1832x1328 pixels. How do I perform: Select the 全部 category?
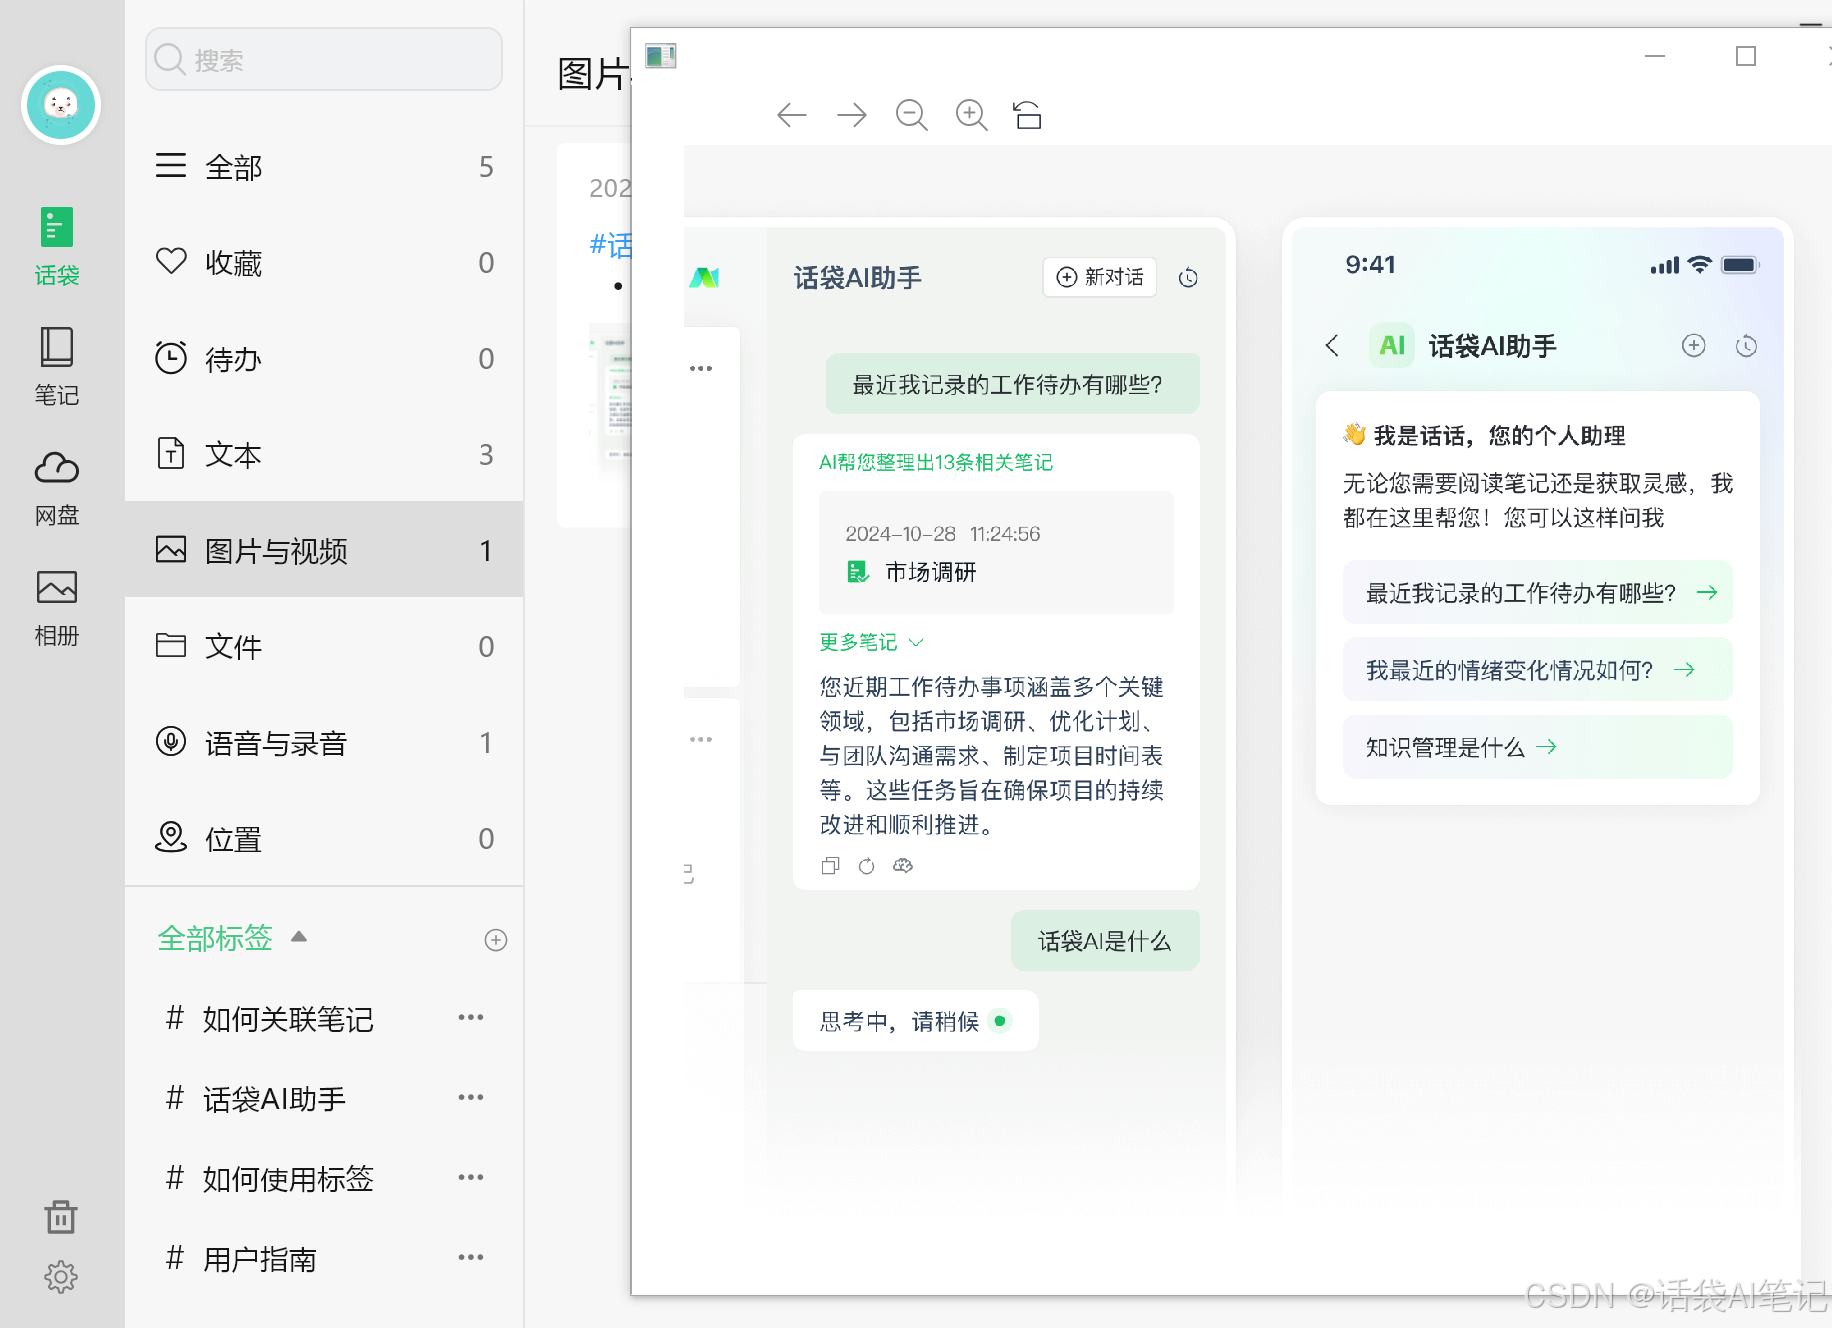click(324, 166)
